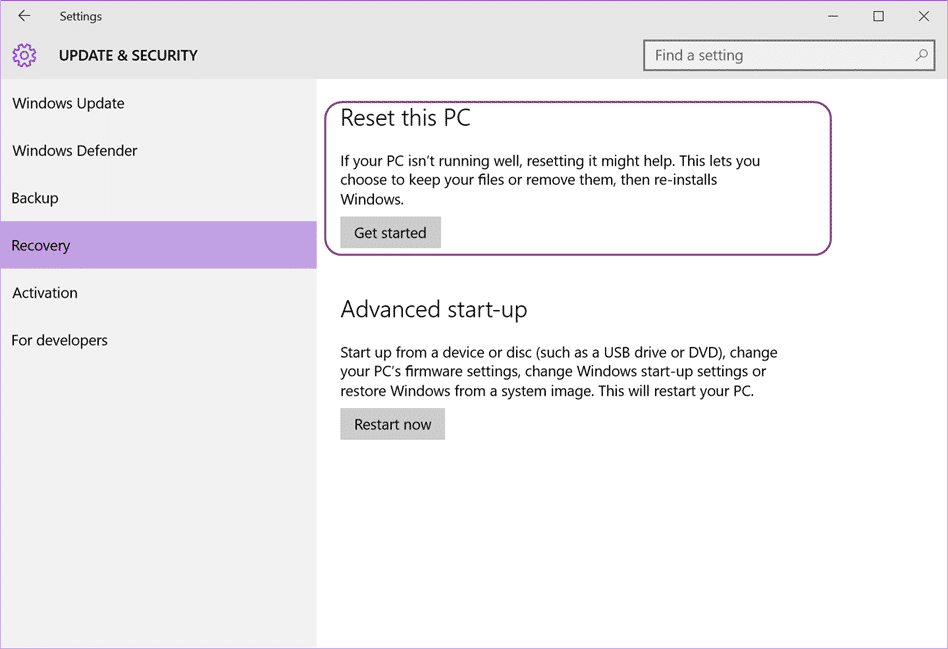Click the Settings window title text
The width and height of the screenshot is (948, 649).
pyautogui.click(x=80, y=17)
